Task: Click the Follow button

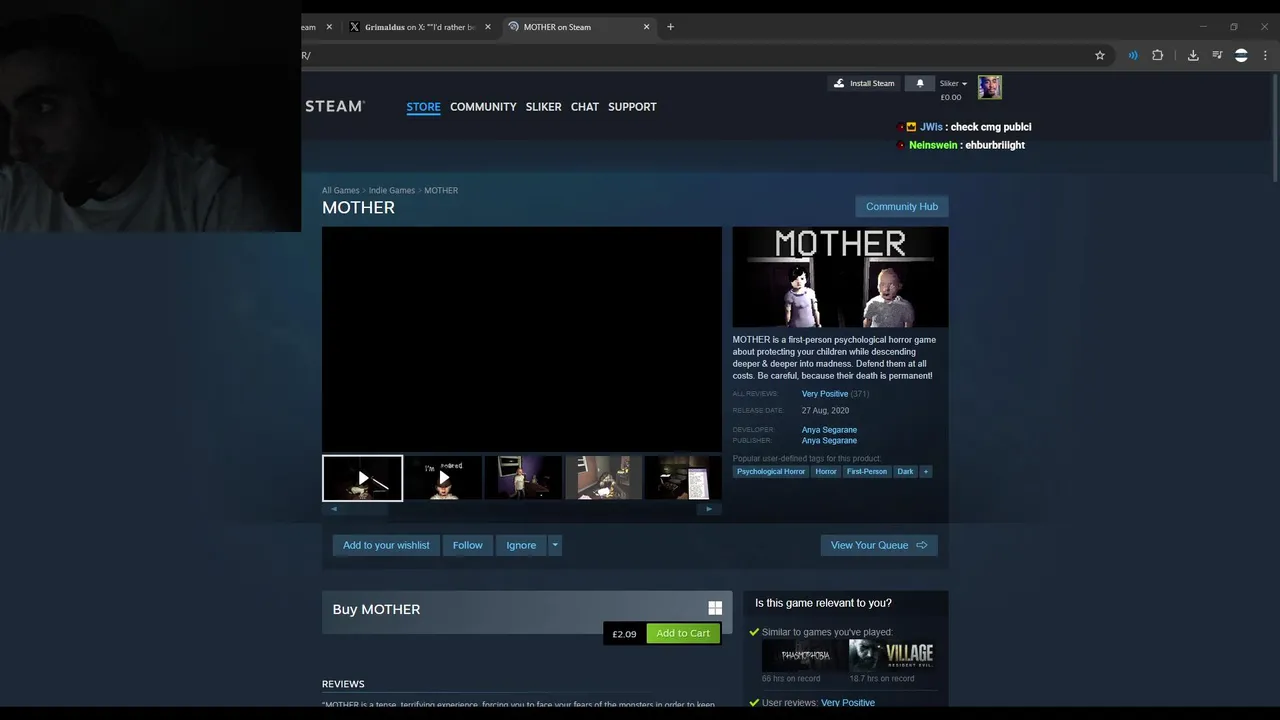Action: click(x=467, y=545)
